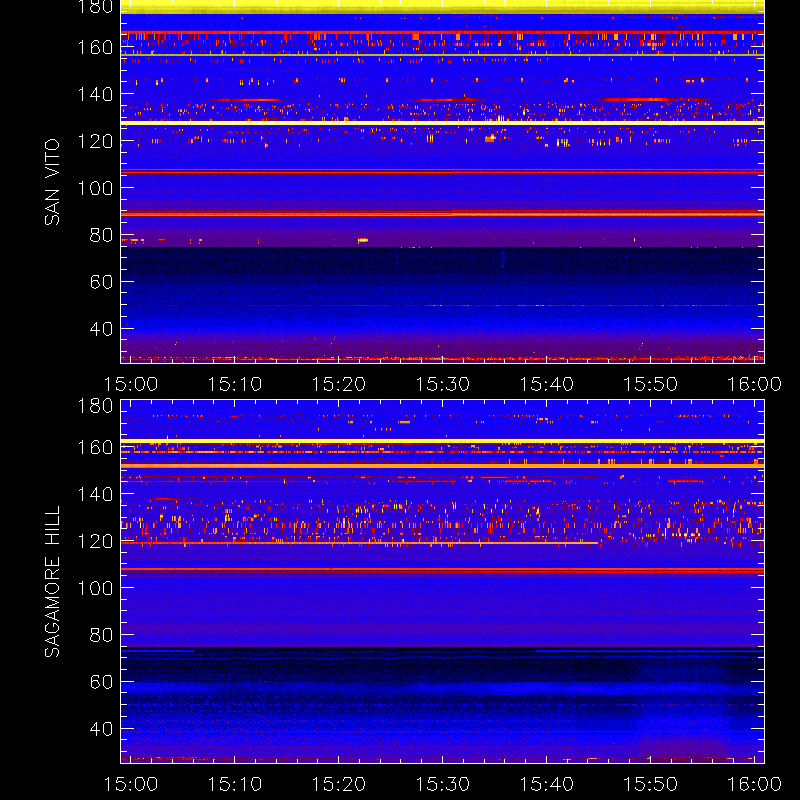This screenshot has height=800, width=800.
Task: Click 15:40 time label under San Vito plot
Action: 547,384
